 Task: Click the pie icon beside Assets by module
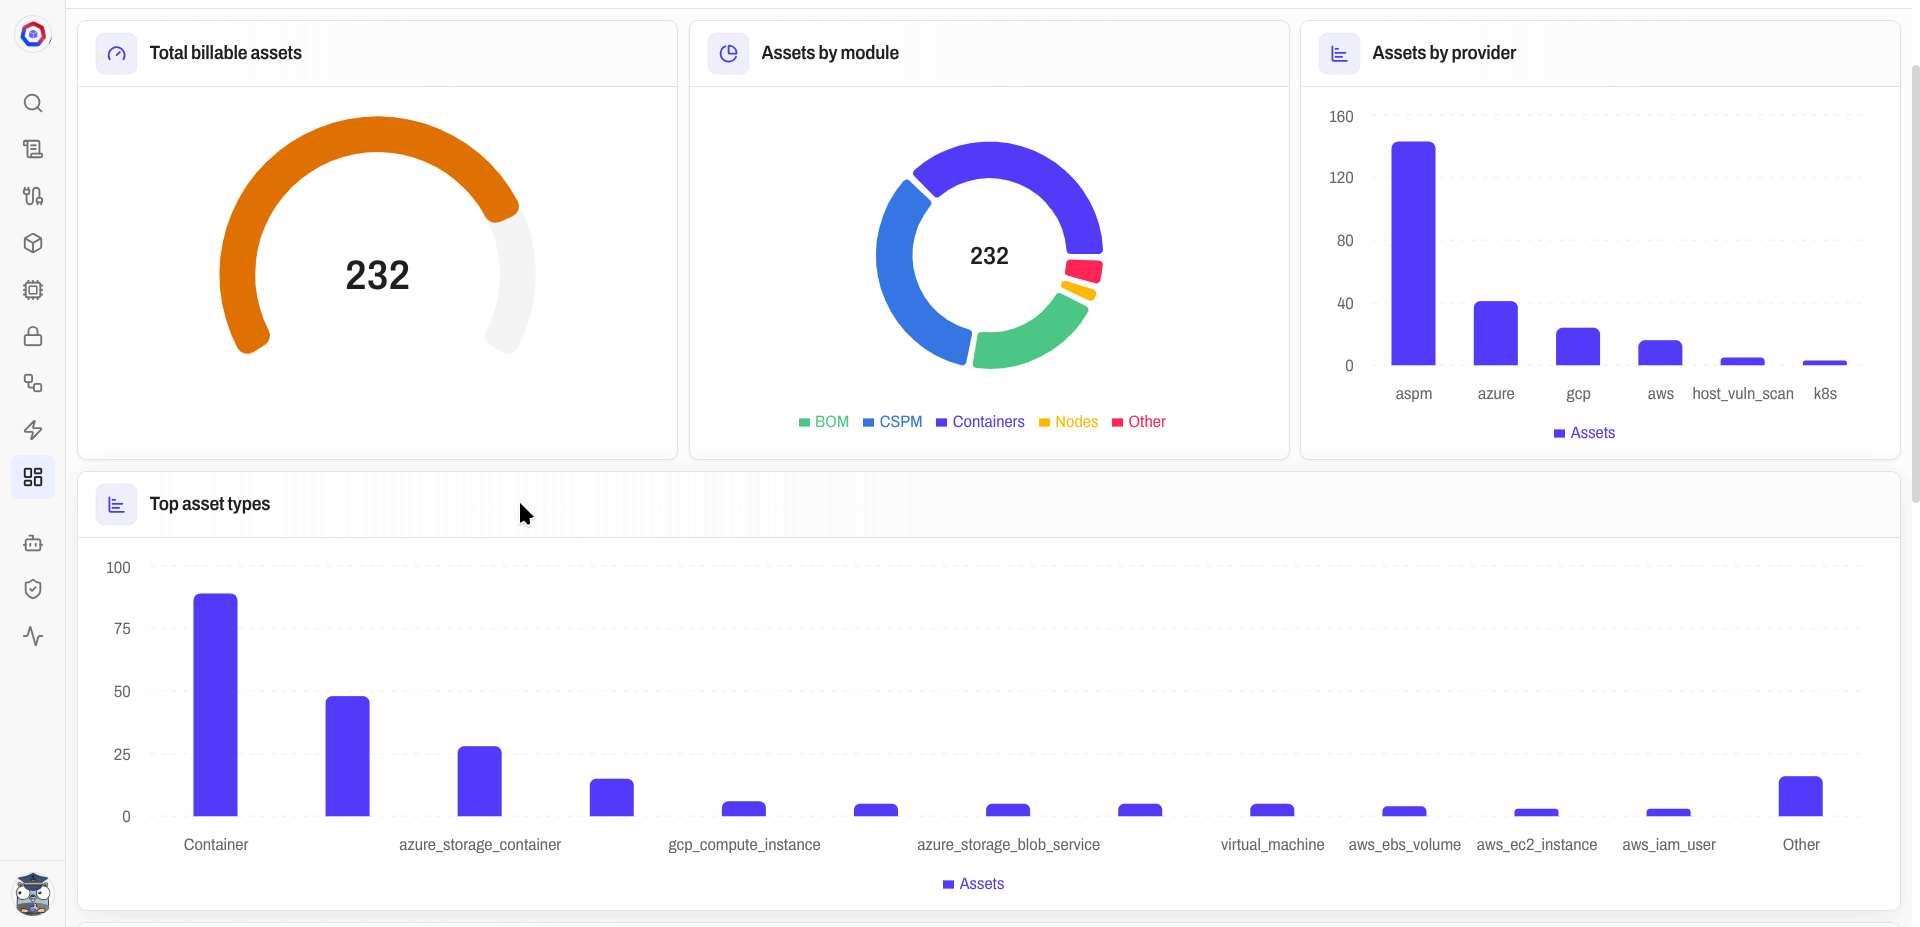click(728, 53)
